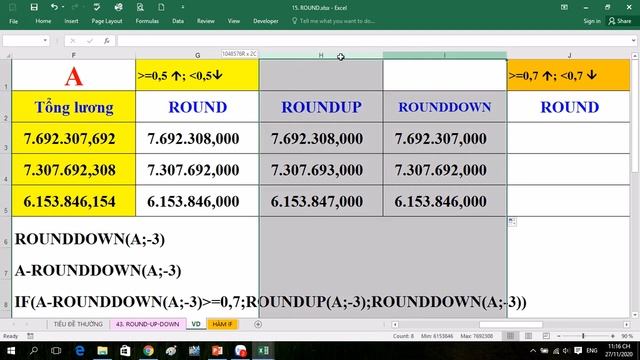Expand the Name Box dropdown

tap(45, 40)
